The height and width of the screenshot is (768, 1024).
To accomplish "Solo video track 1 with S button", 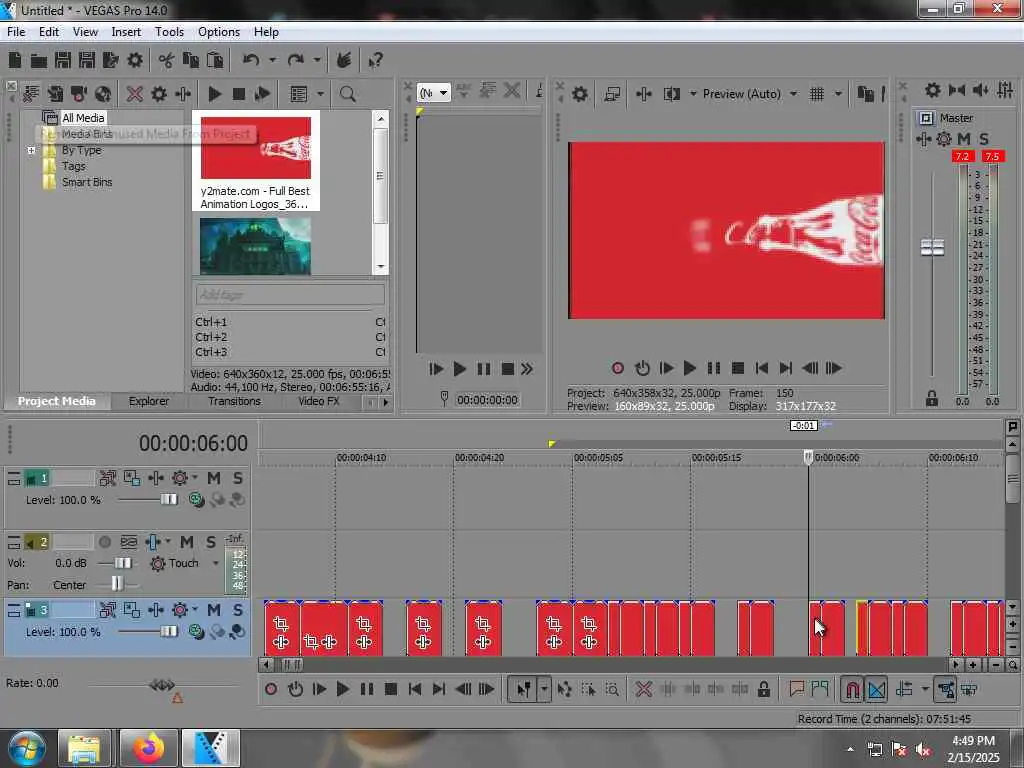I will 238,478.
